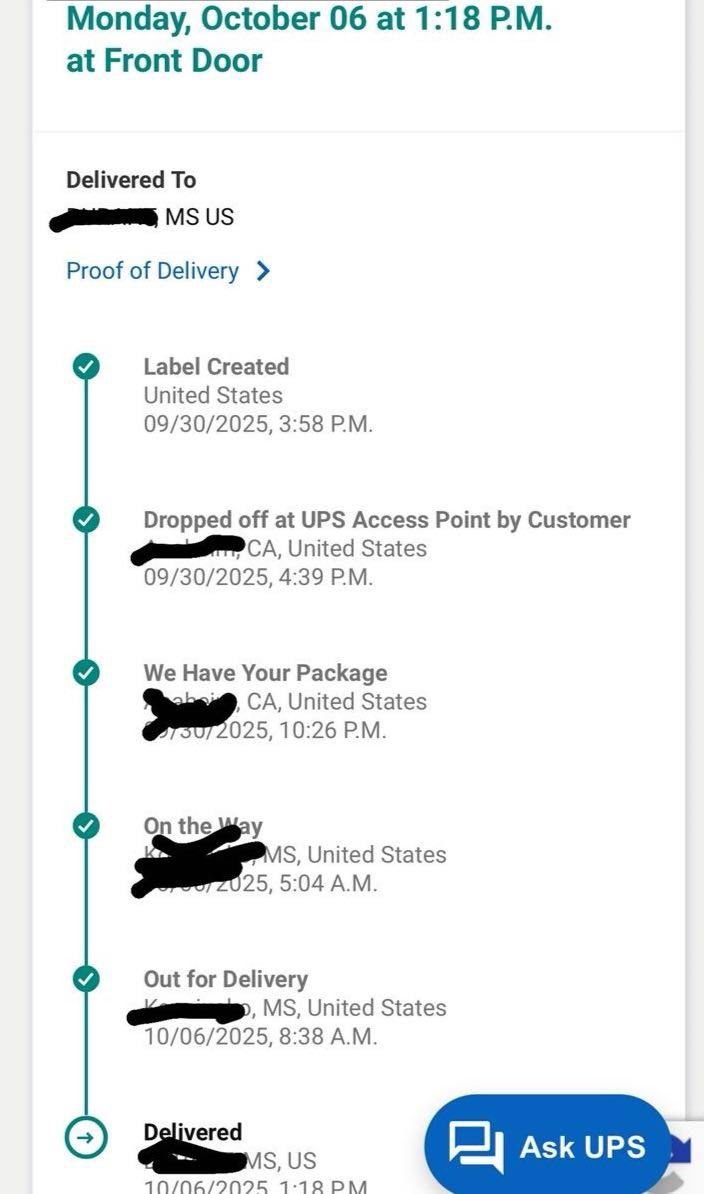Screen dimensions: 704x1194
Task: Click the 10/06/2025, 8:38 A.M. timestamp
Action: pyautogui.click(x=260, y=1036)
